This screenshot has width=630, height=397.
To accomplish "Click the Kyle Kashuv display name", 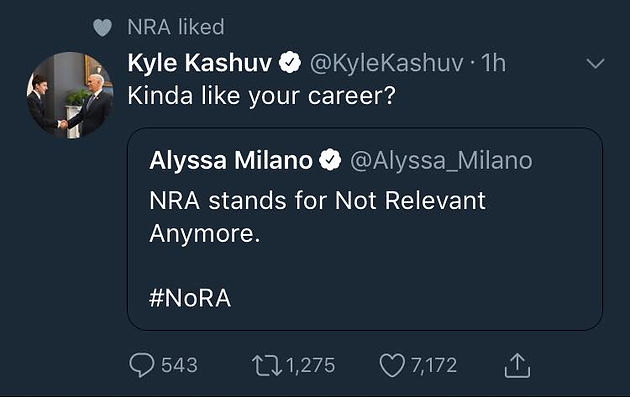I will click(200, 63).
